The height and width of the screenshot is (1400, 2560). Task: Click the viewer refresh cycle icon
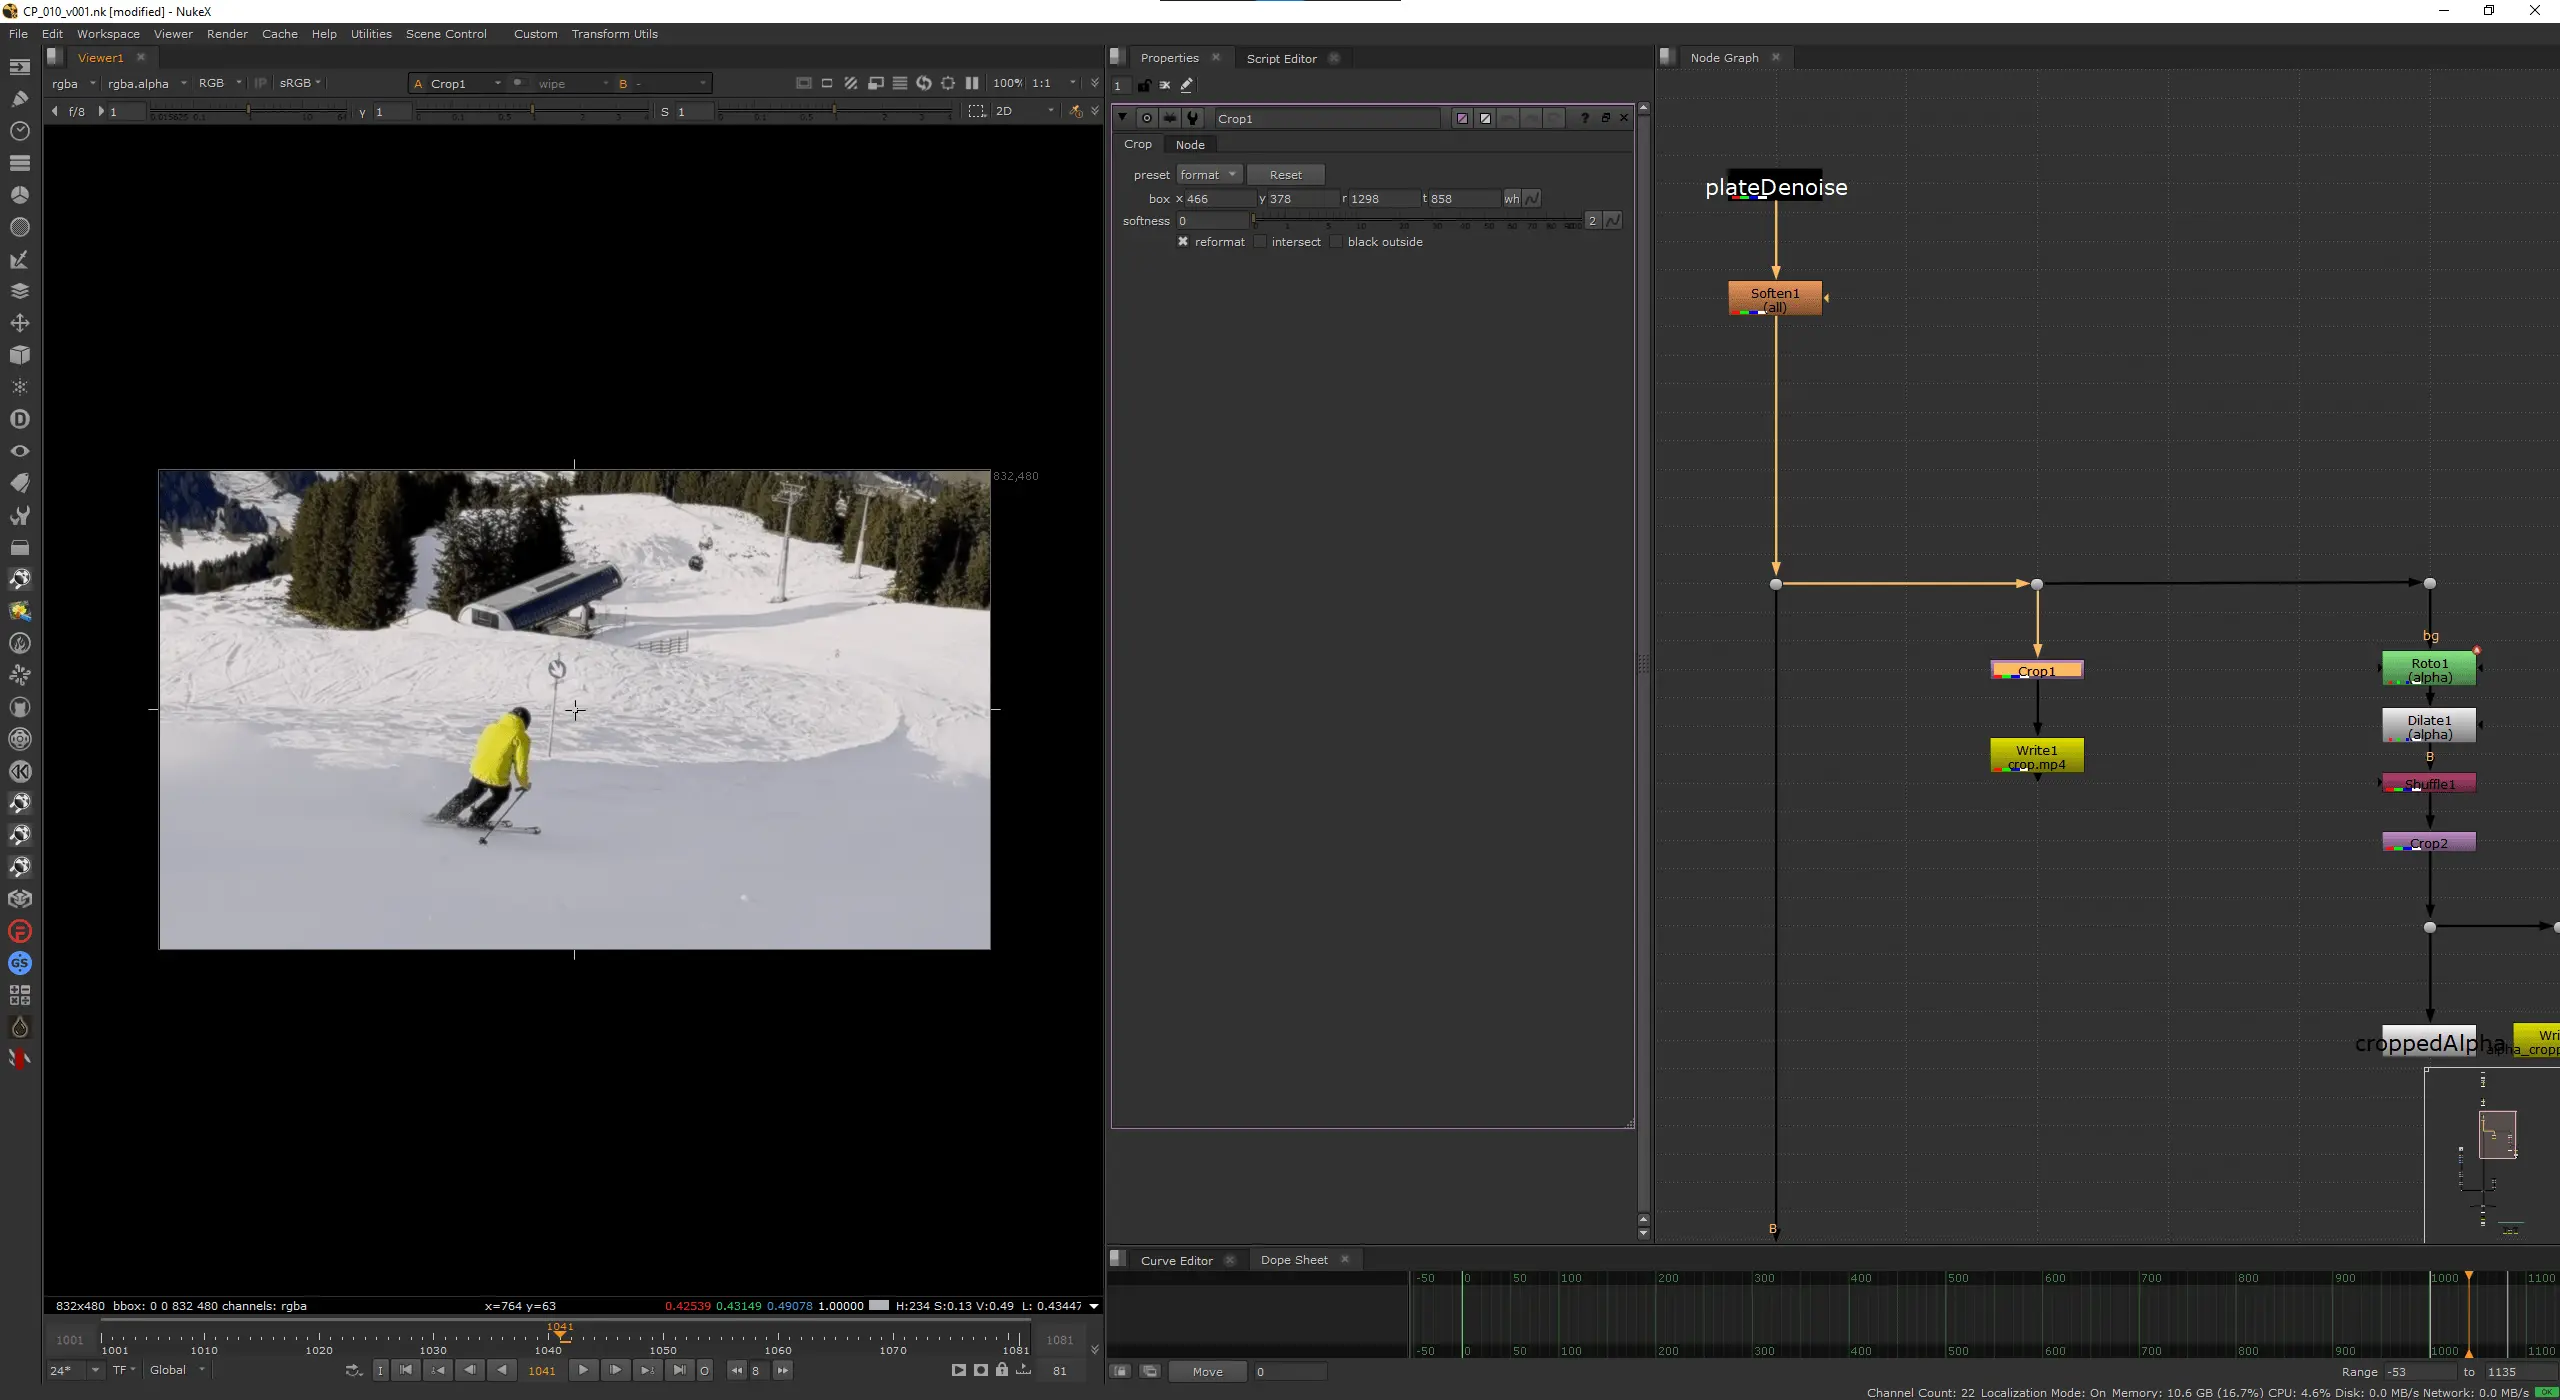[923, 83]
